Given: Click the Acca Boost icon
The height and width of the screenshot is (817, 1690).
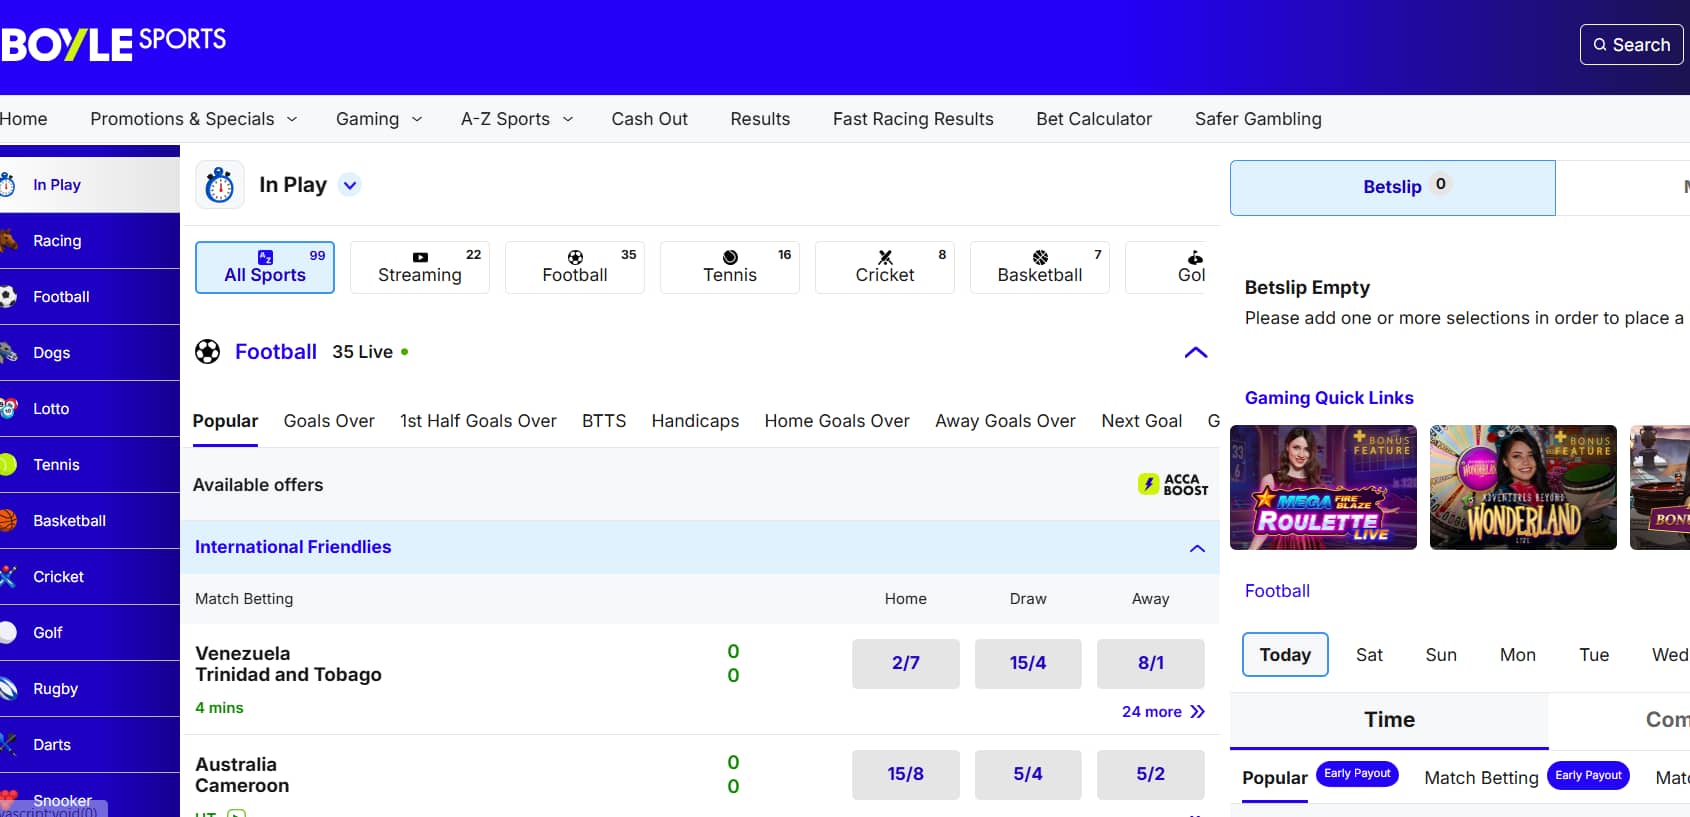Looking at the screenshot, I should [x=1173, y=484].
